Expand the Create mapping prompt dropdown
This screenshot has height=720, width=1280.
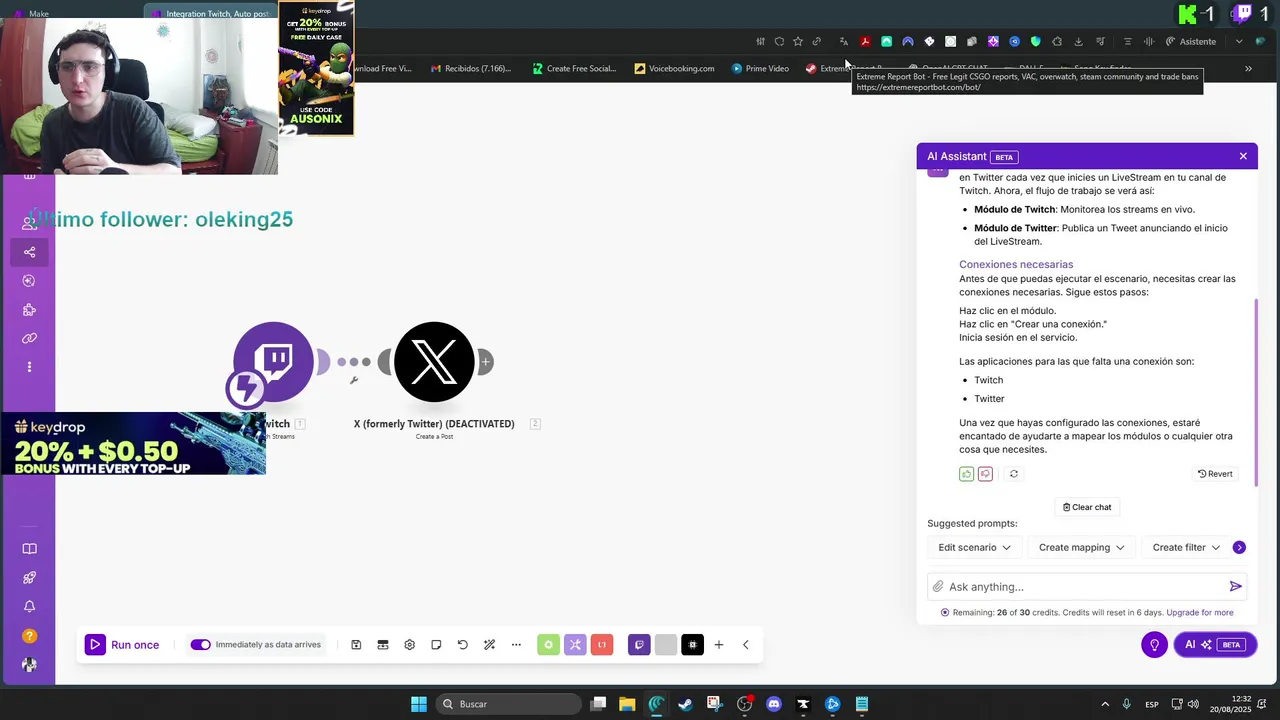pos(1081,547)
